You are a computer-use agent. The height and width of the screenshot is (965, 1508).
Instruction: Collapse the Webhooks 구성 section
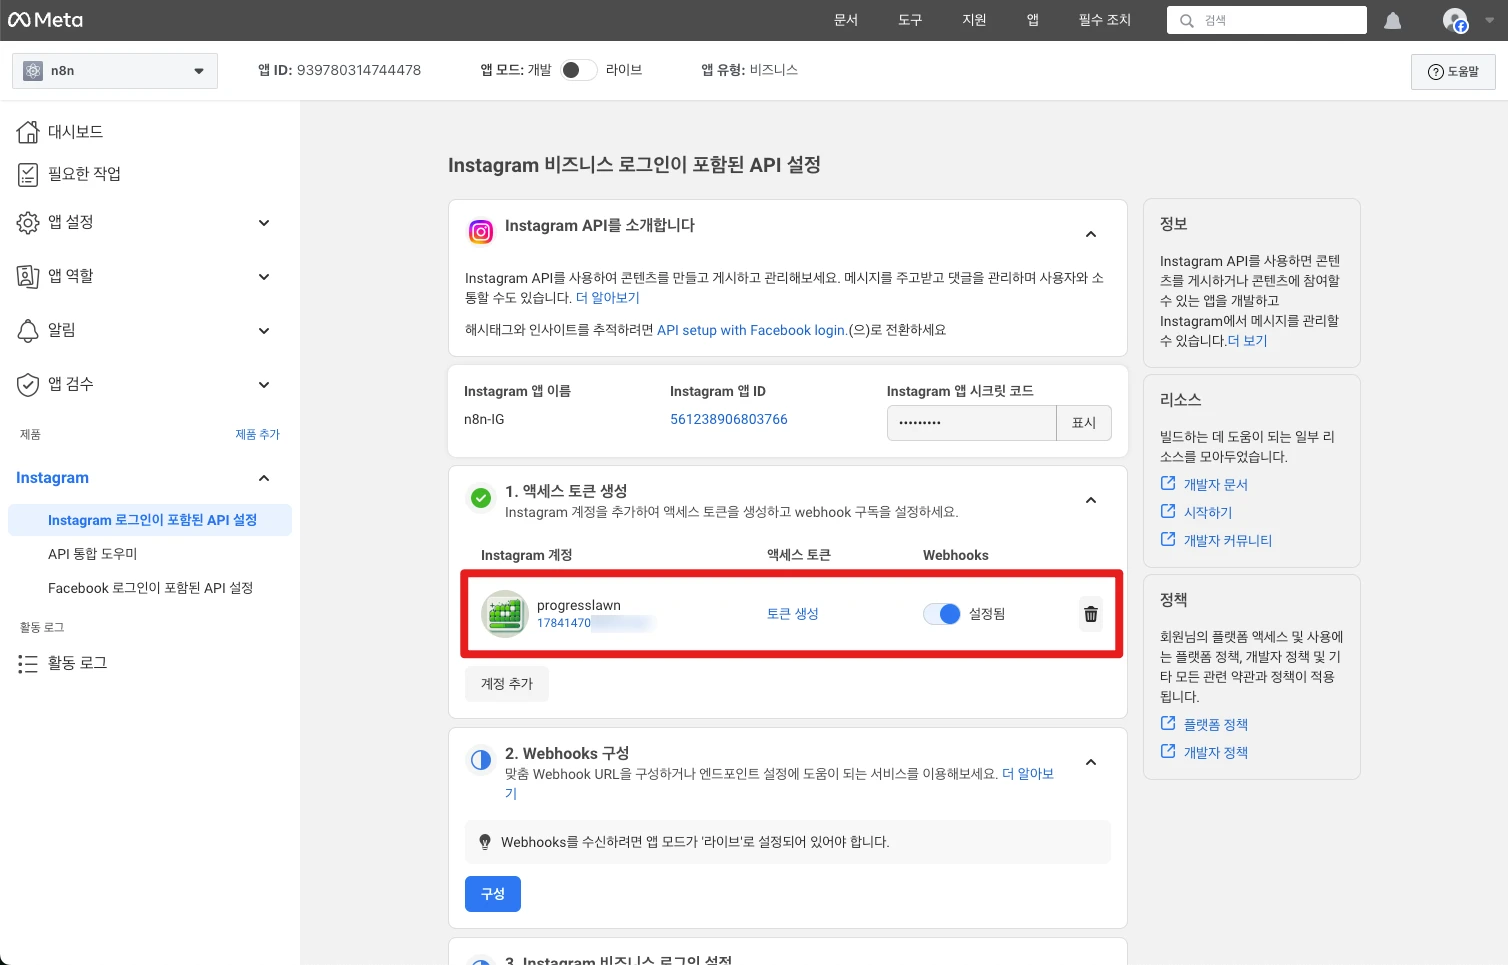pyautogui.click(x=1091, y=762)
